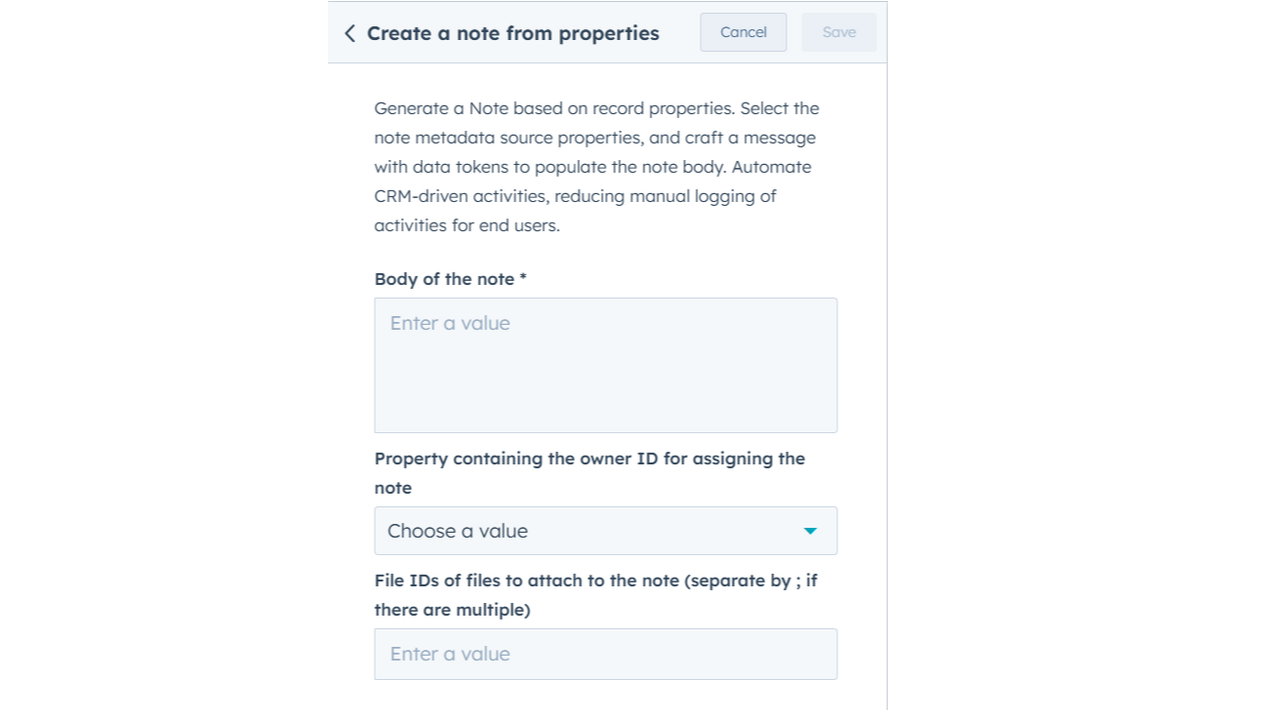
Task: Focus the Body of the note textarea
Action: tap(605, 365)
